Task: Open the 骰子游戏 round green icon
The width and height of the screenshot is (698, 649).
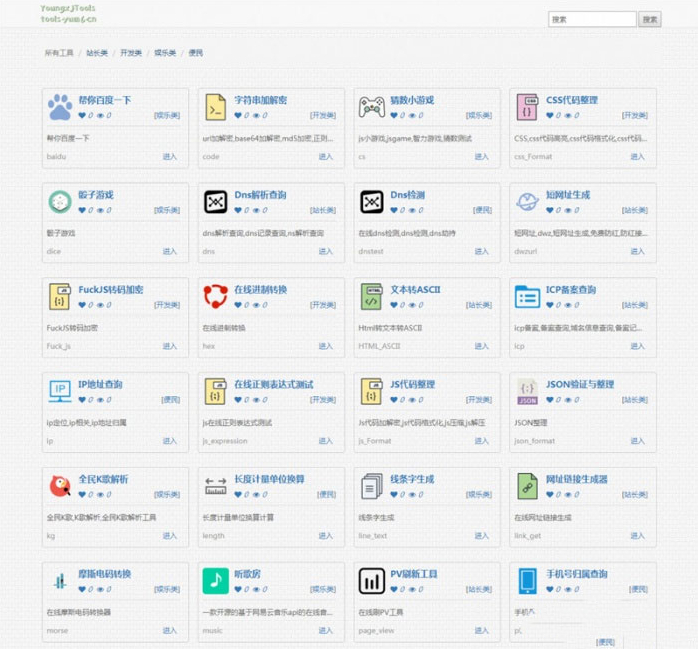Action: (60, 202)
